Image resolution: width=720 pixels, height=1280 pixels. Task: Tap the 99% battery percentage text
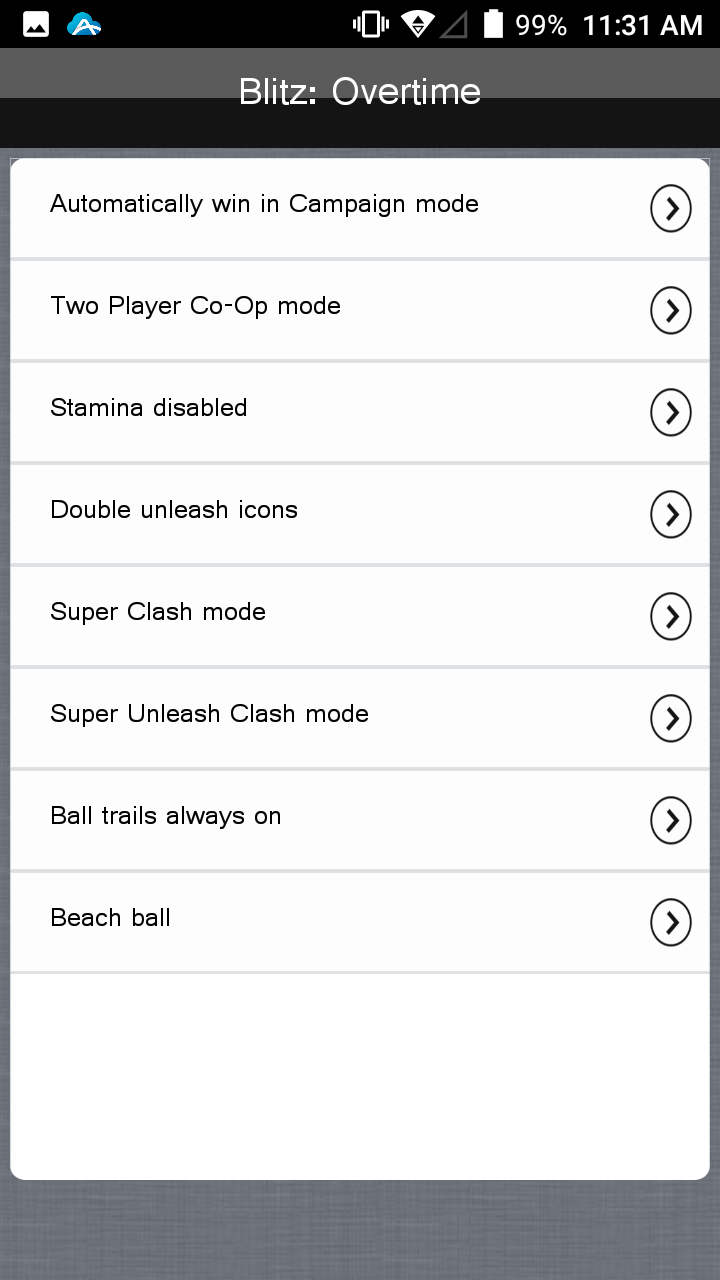tap(541, 24)
